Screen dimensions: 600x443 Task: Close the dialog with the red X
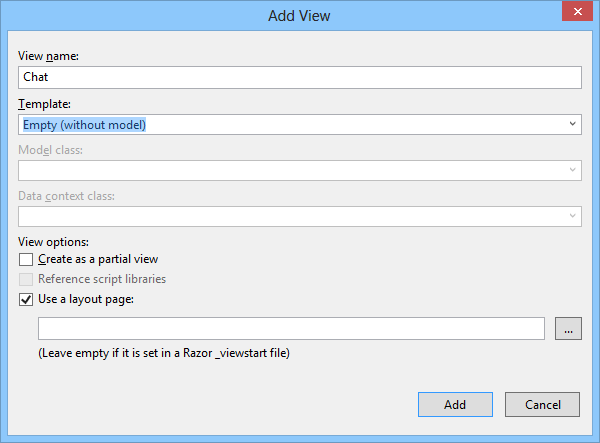coord(573,12)
